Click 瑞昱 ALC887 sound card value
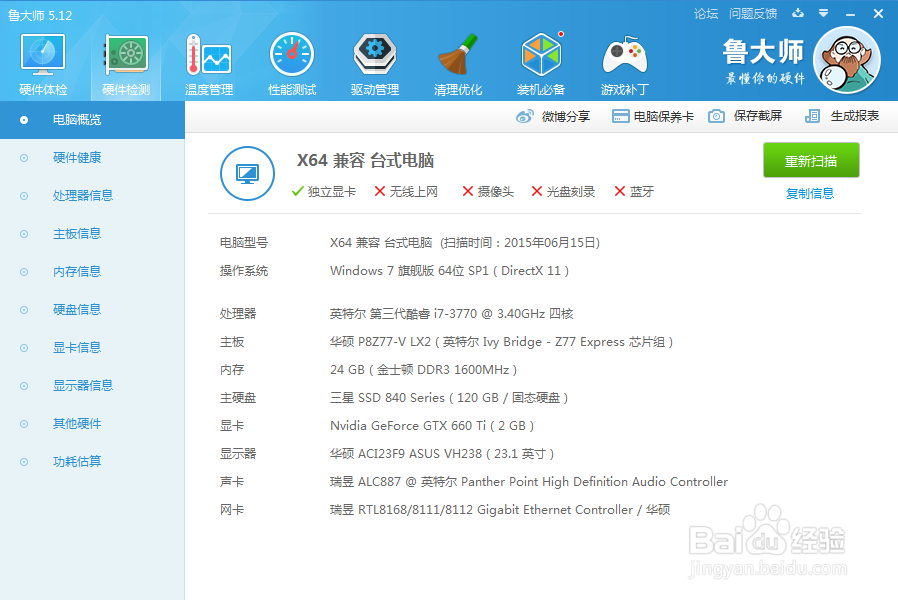 (529, 482)
